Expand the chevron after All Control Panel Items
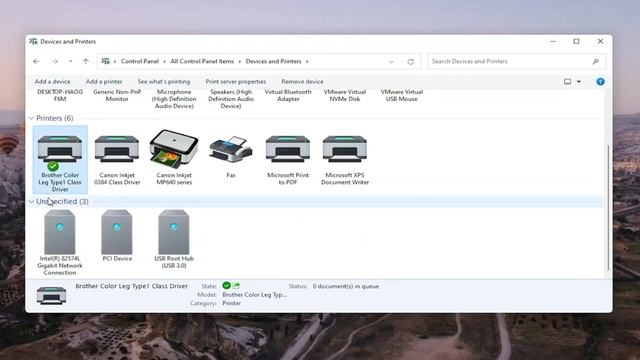640x360 pixels. [x=240, y=62]
